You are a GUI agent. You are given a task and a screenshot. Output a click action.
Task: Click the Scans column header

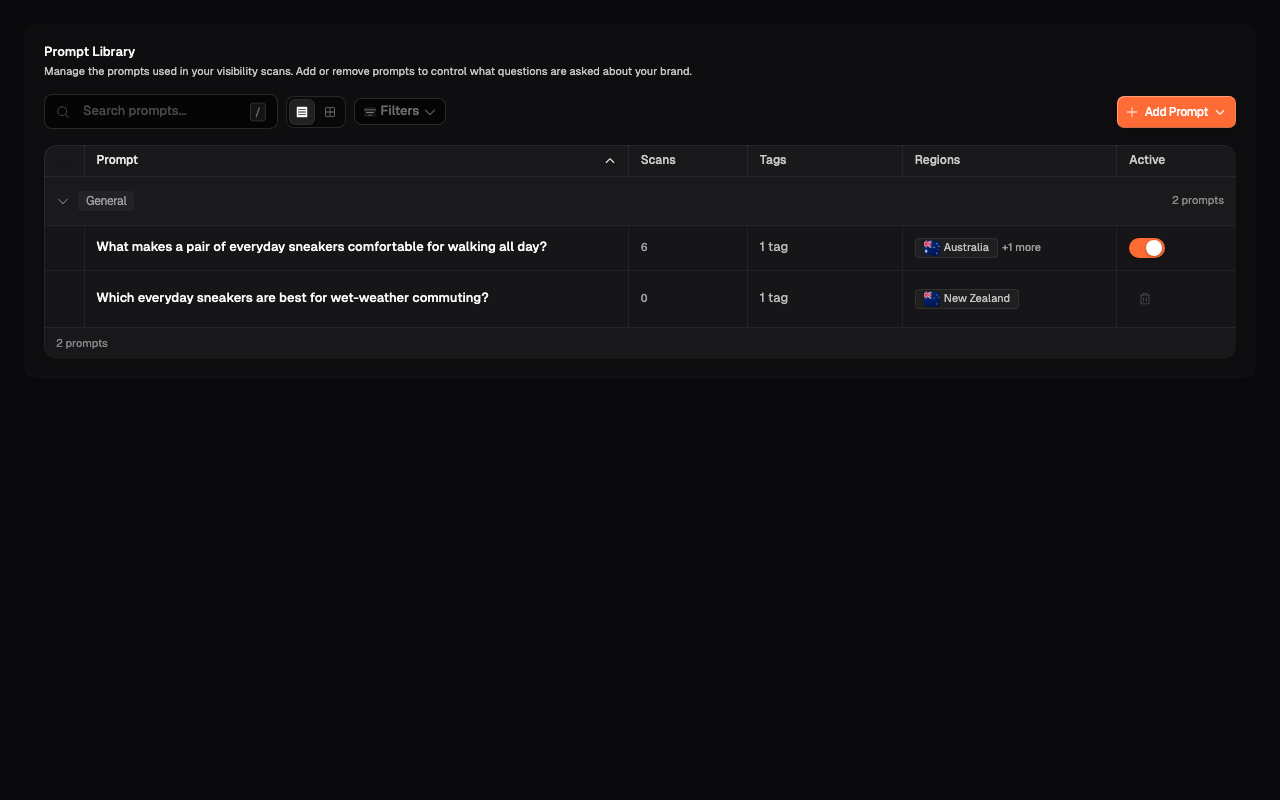(x=688, y=160)
